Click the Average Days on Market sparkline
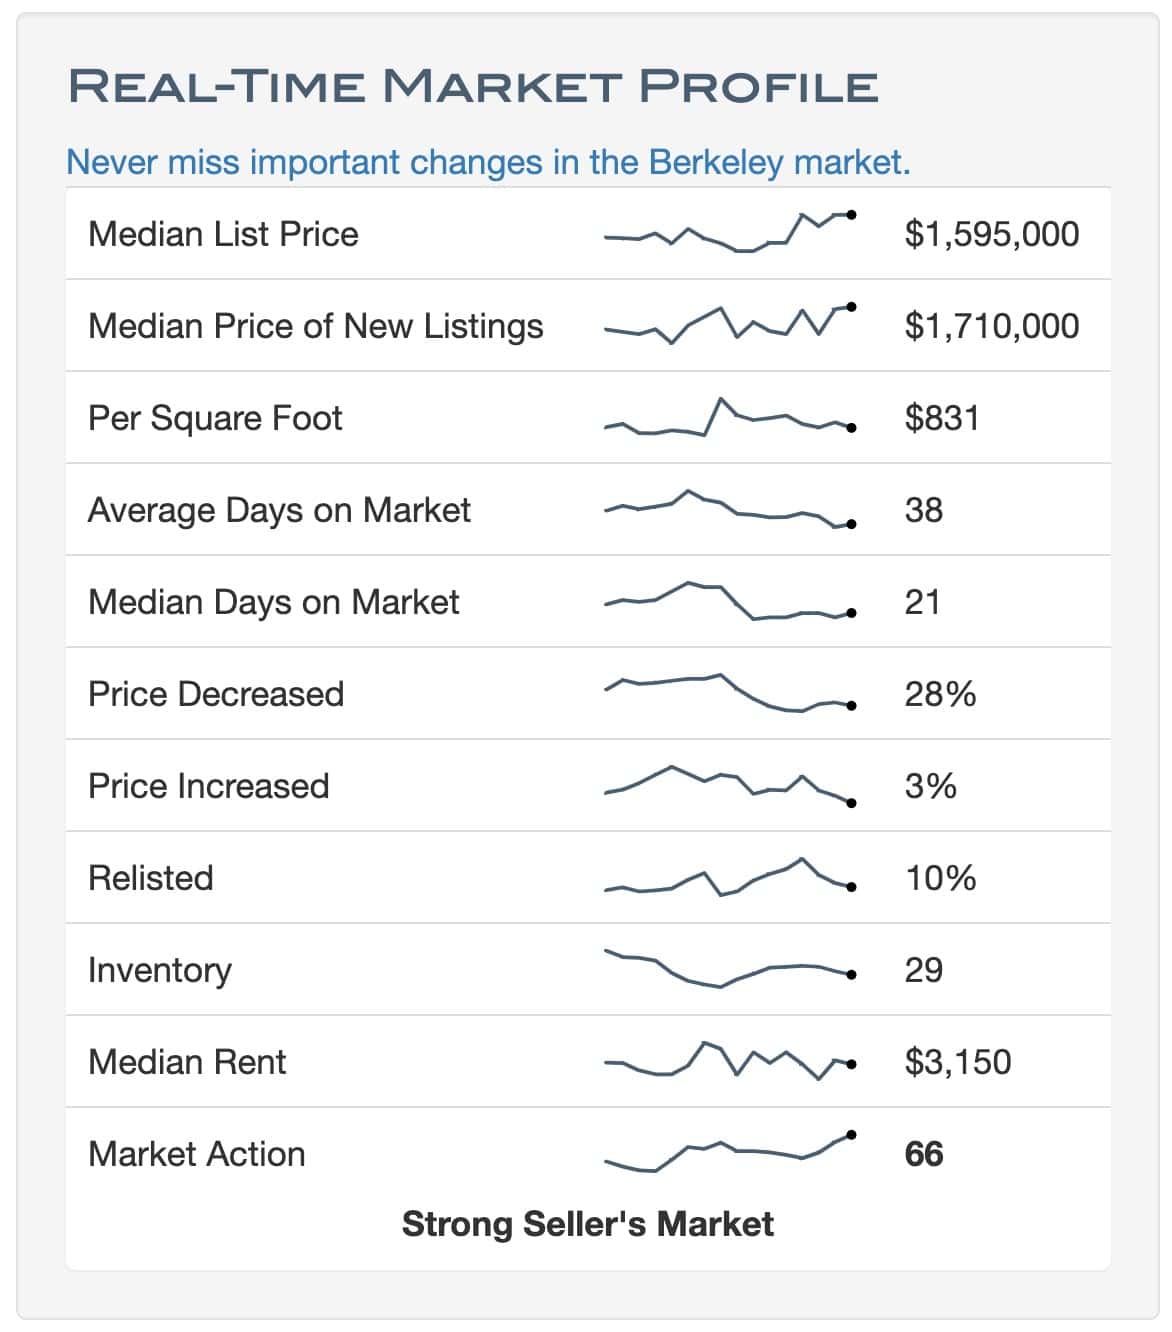Viewport: 1172px width, 1332px height. pyautogui.click(x=730, y=509)
